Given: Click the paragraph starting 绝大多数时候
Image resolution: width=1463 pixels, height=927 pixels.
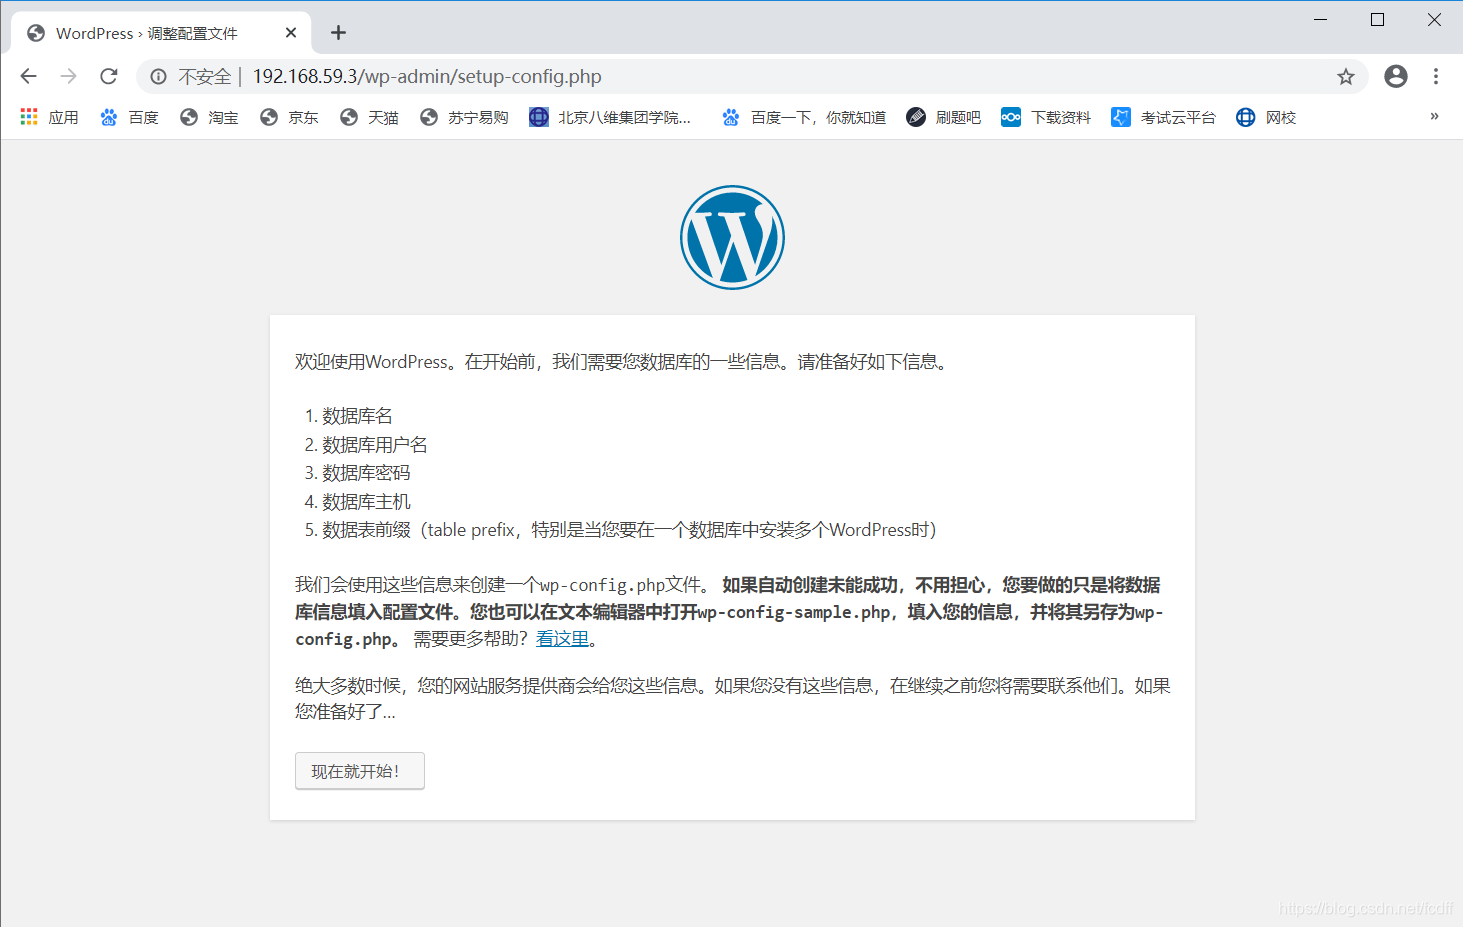Looking at the screenshot, I should [x=732, y=698].
